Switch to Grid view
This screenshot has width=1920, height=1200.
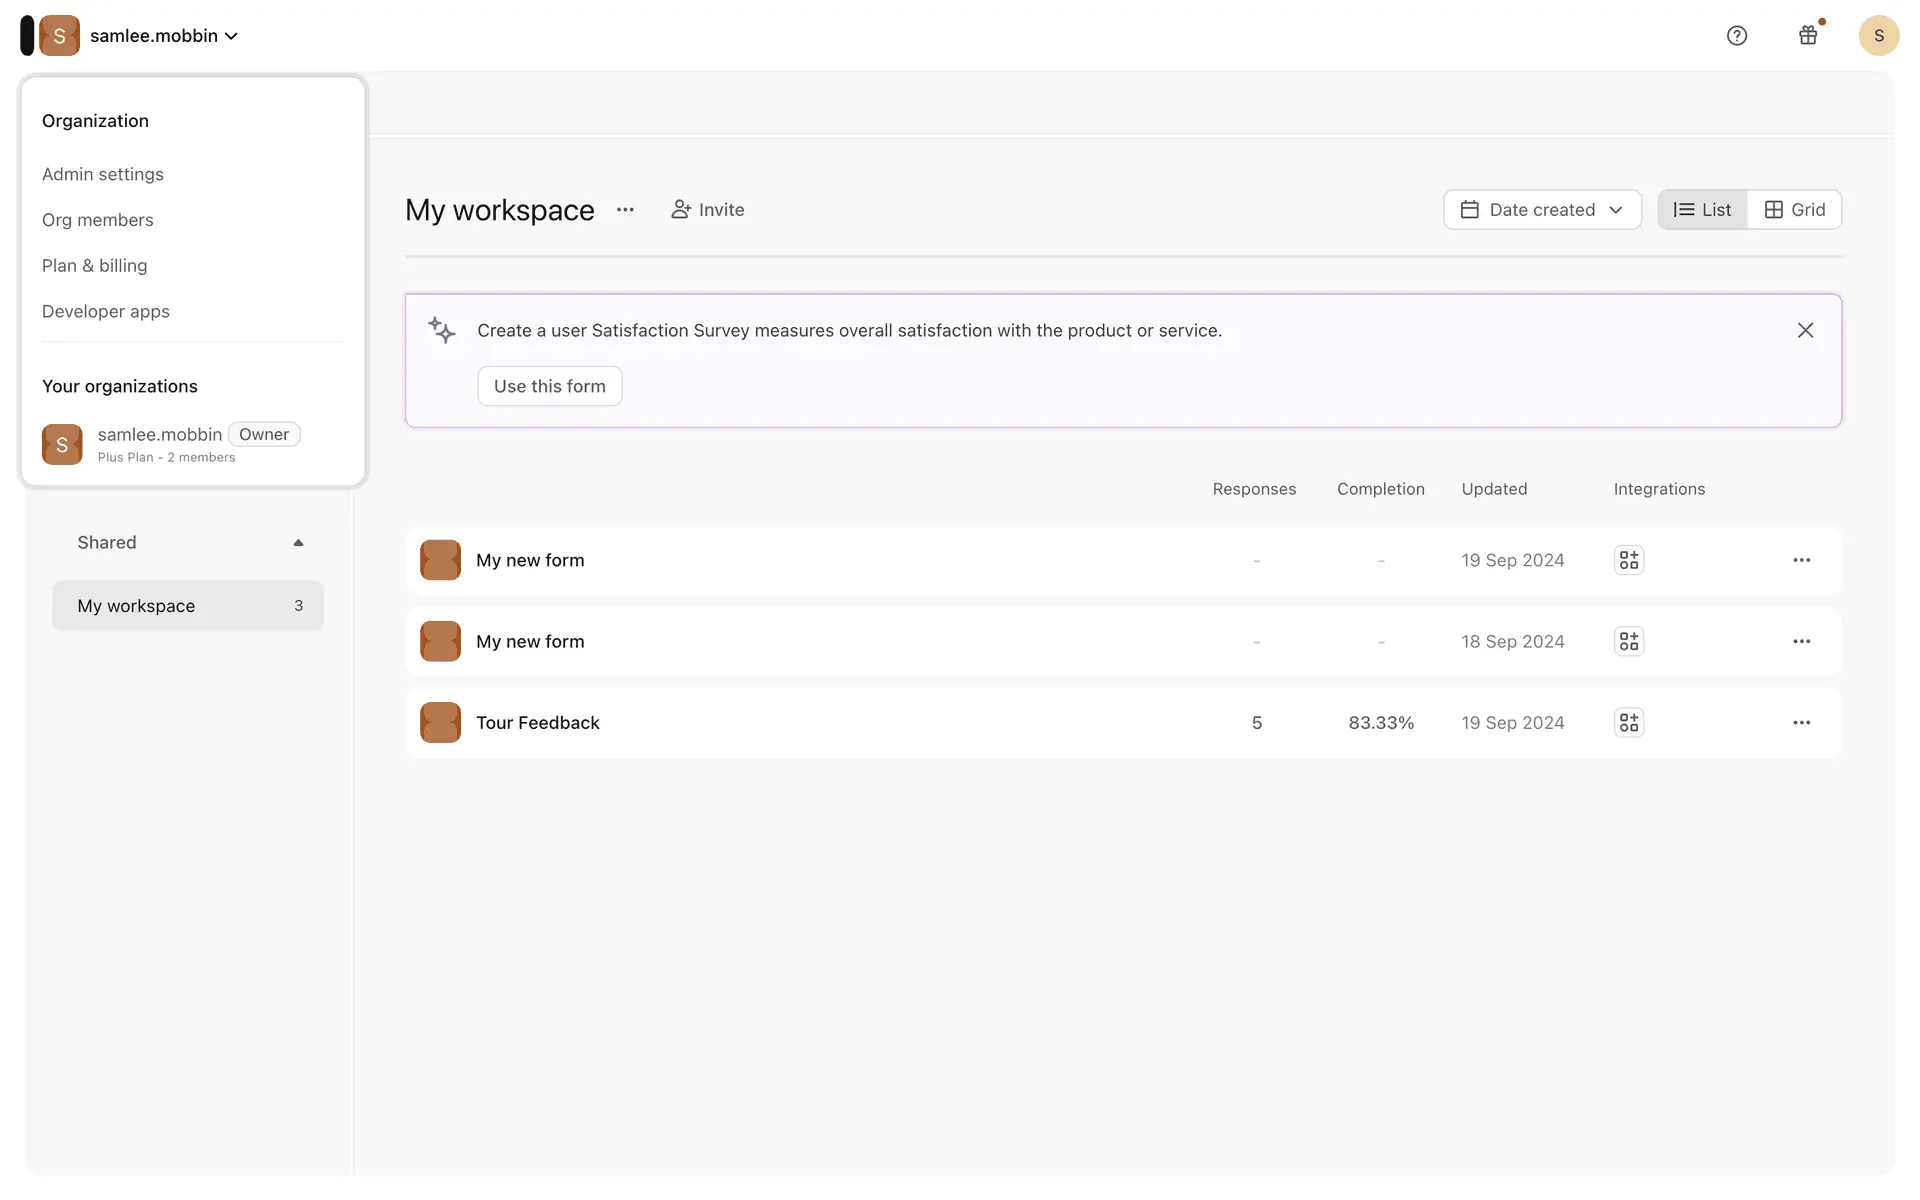pos(1795,210)
